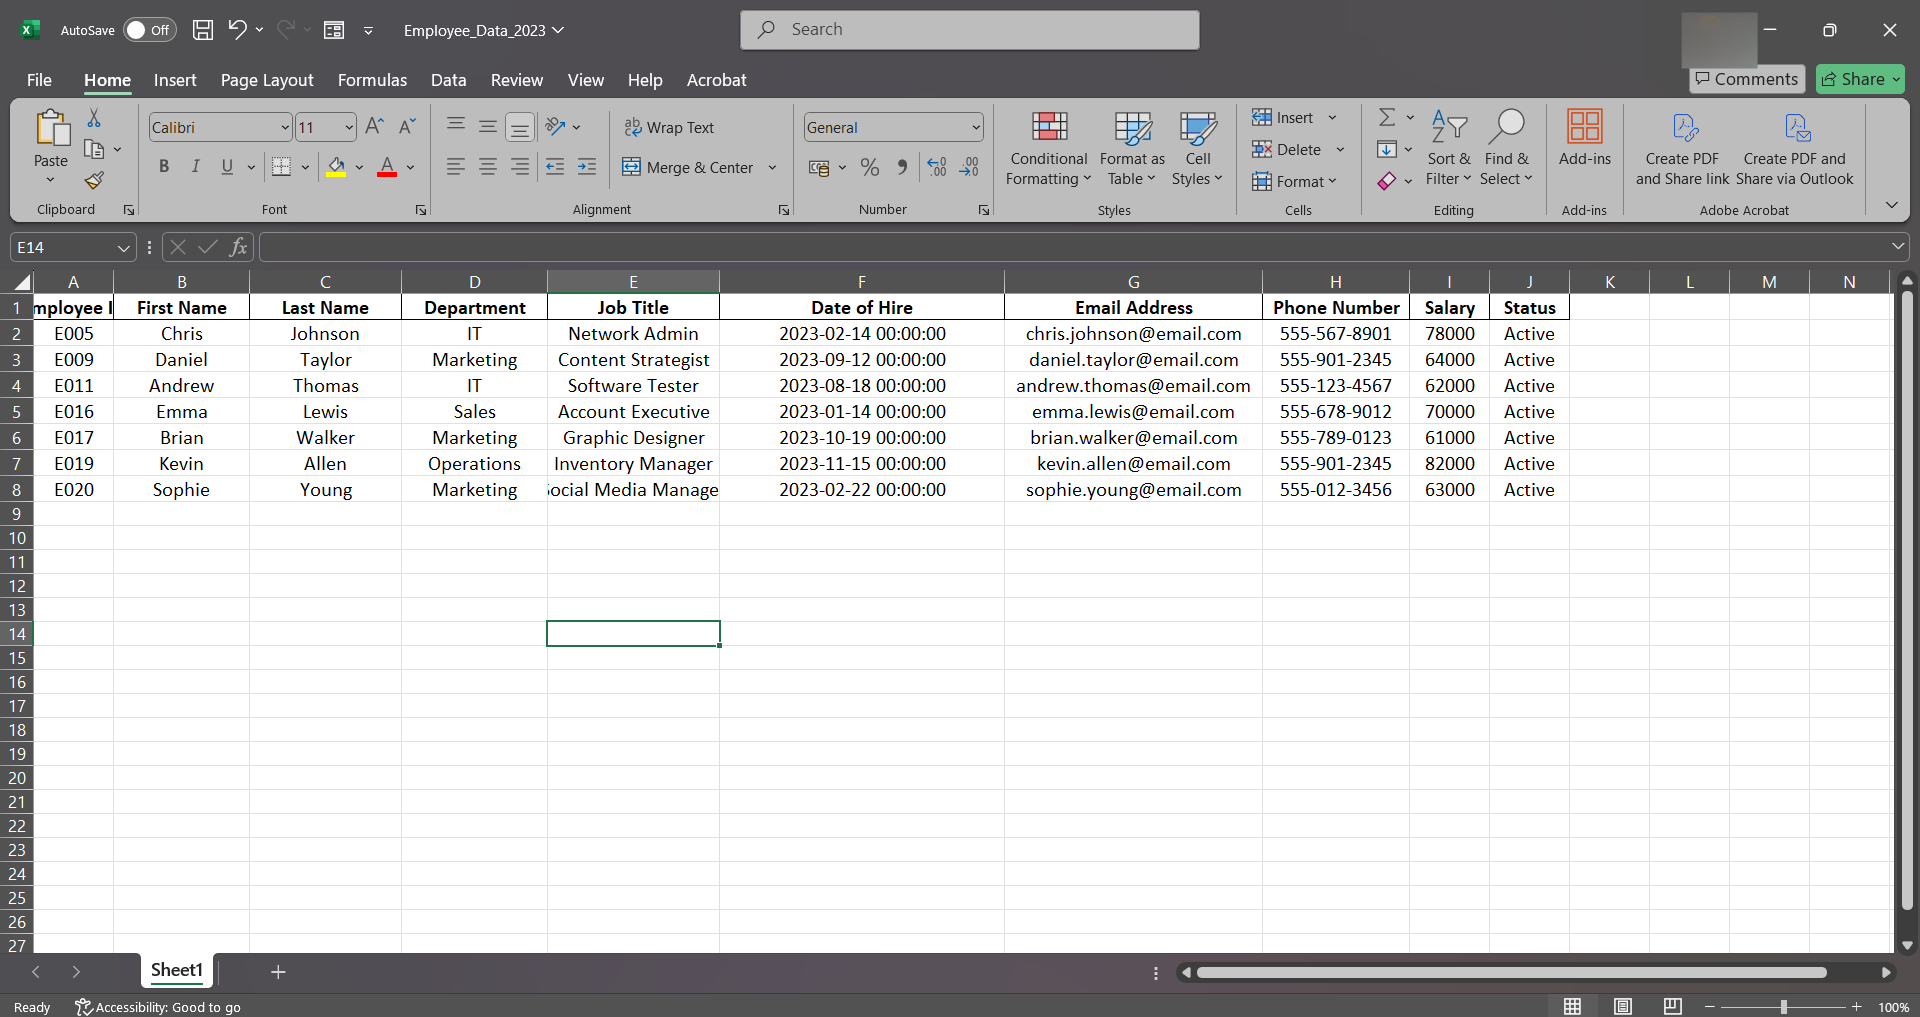Open Conditional Formatting menu
This screenshot has height=1017, width=1920.
tap(1048, 148)
